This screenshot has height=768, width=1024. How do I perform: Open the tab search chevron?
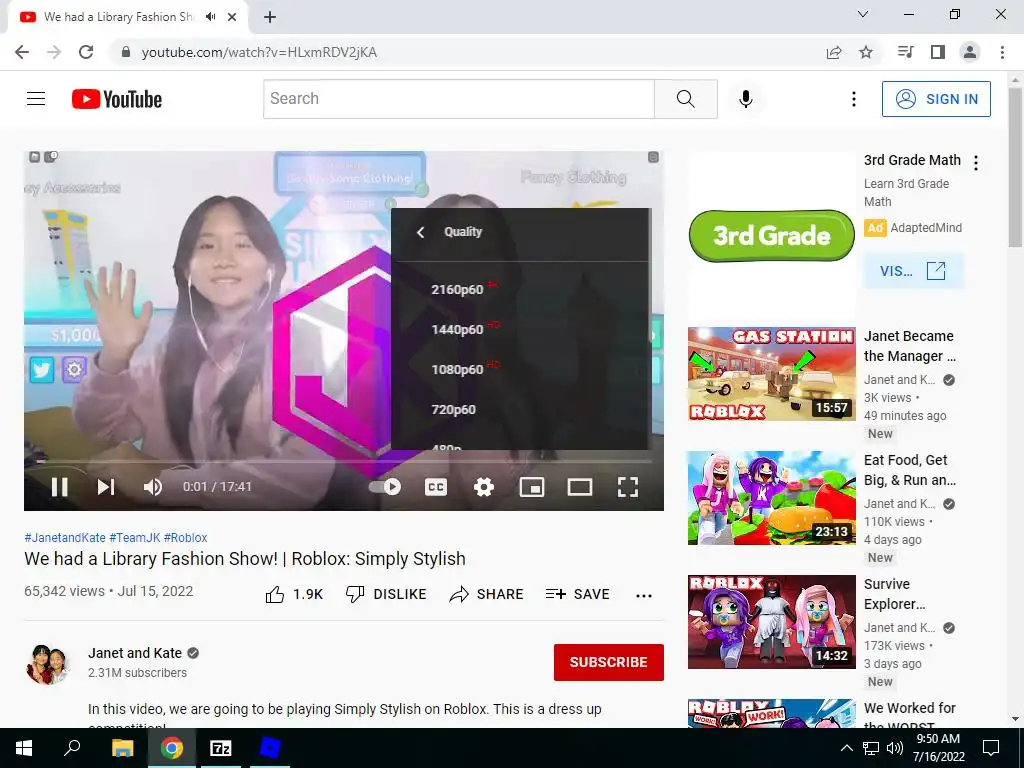click(x=863, y=14)
